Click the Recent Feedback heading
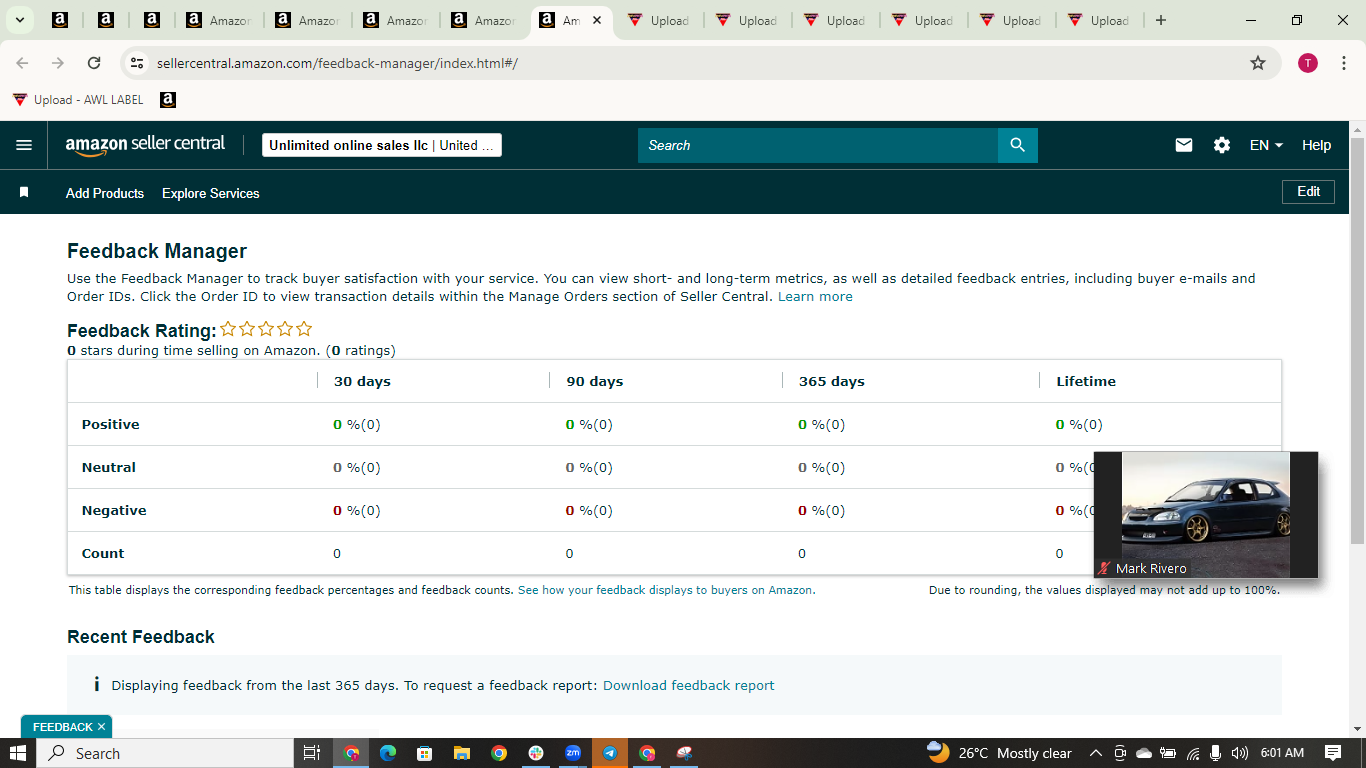1366x768 pixels. point(141,637)
